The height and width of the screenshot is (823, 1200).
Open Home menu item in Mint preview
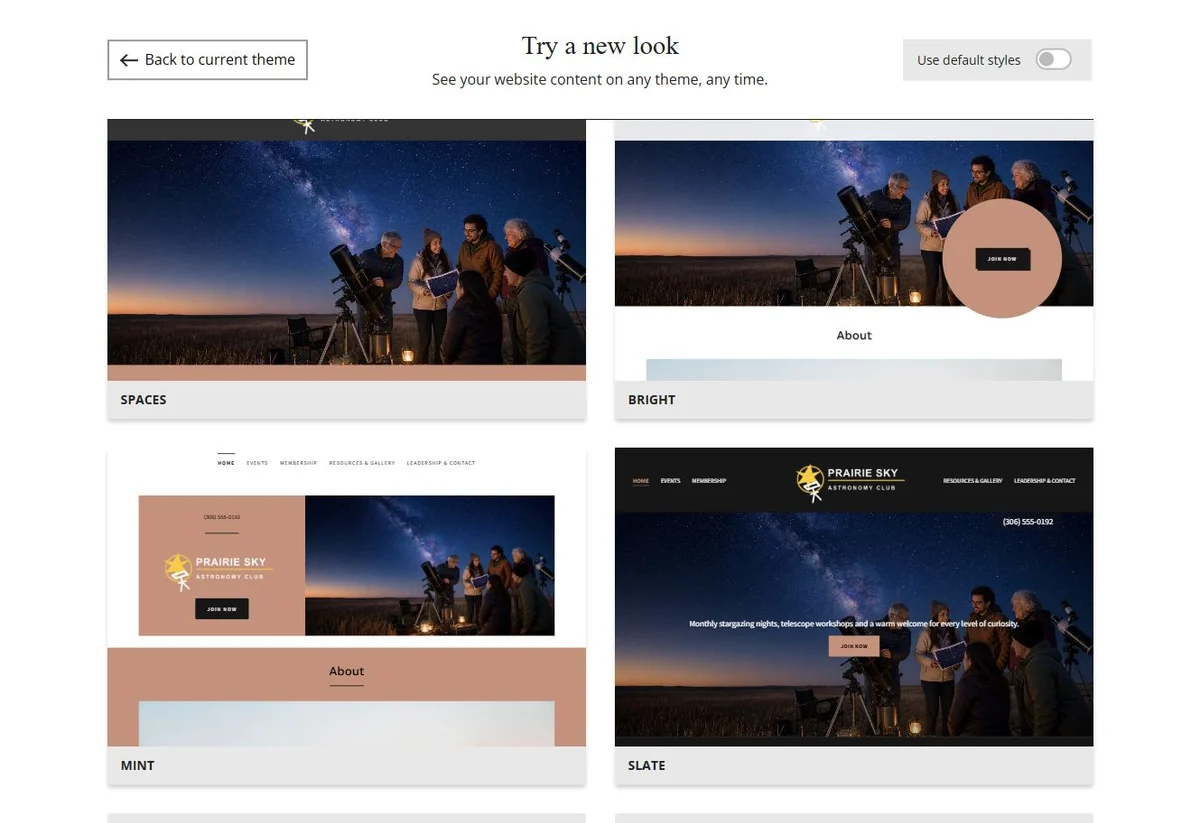[x=226, y=463]
